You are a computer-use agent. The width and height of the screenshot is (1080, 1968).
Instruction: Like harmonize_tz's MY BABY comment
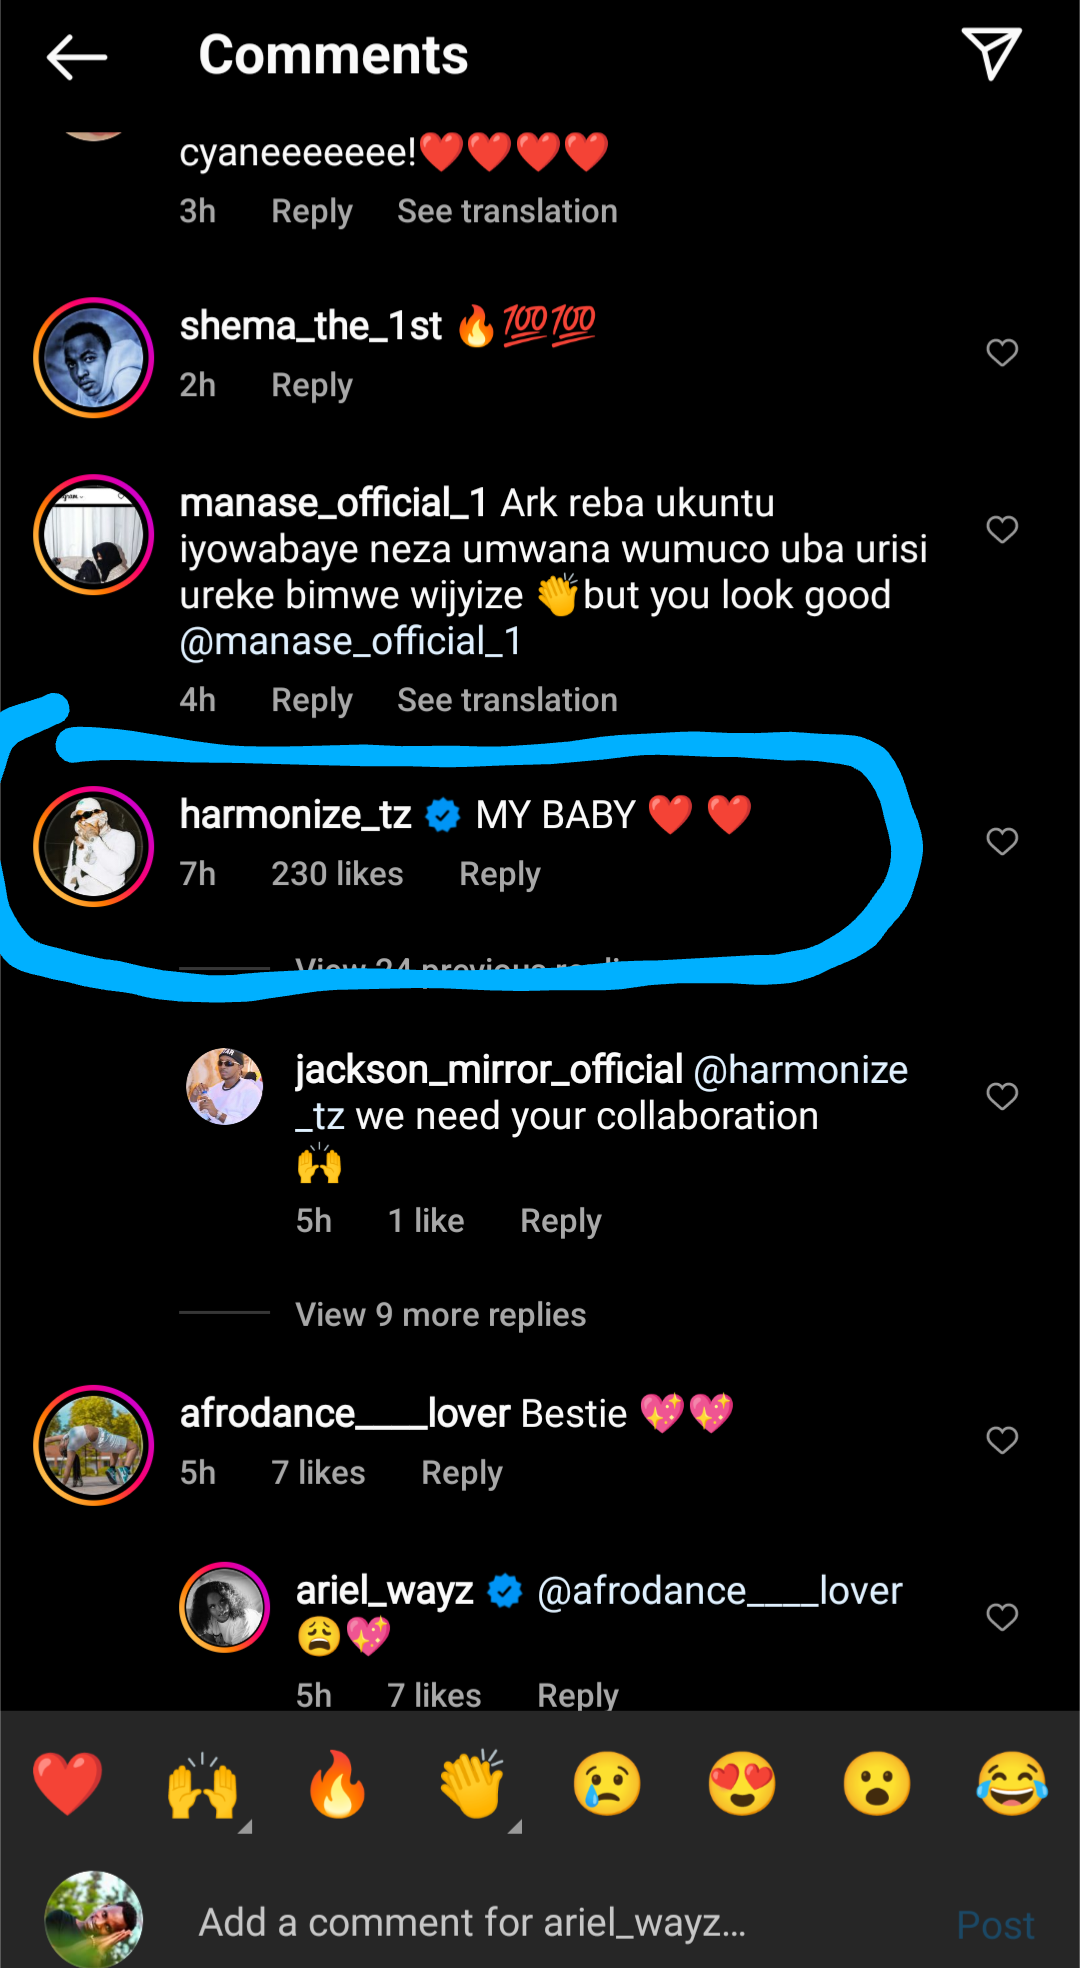[x=1002, y=842]
